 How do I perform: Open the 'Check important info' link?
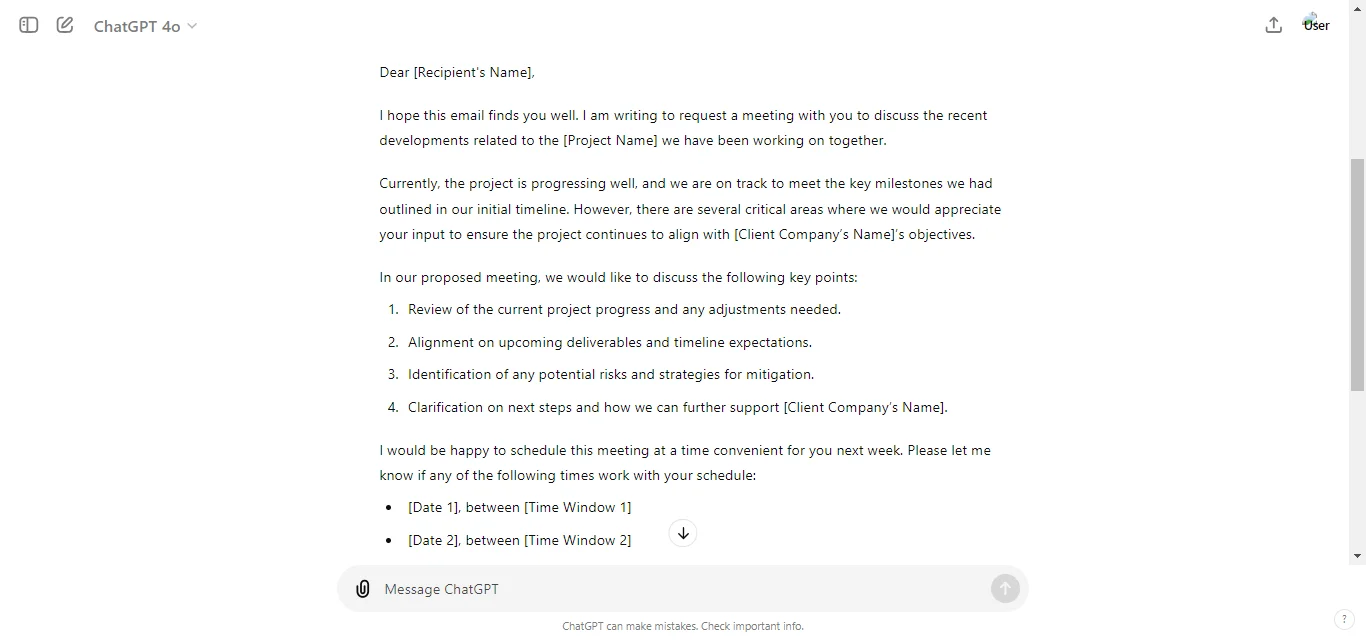pyautogui.click(x=752, y=626)
